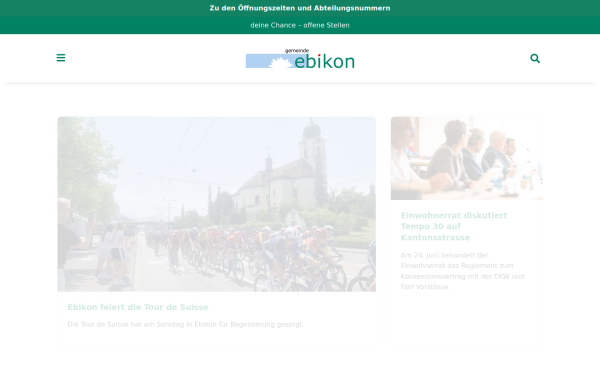Open the site search magnifier icon
Viewport: 600px width, 375px height.
tap(535, 58)
